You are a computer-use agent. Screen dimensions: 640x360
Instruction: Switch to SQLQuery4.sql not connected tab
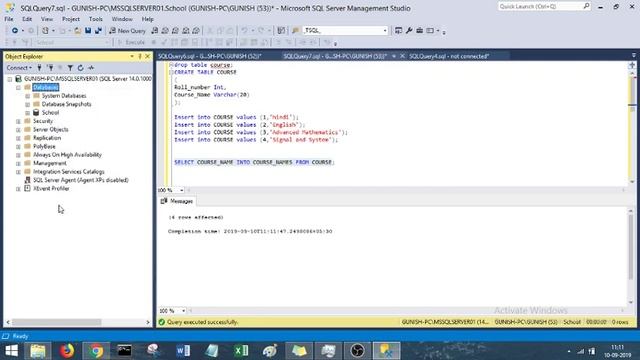(x=449, y=56)
